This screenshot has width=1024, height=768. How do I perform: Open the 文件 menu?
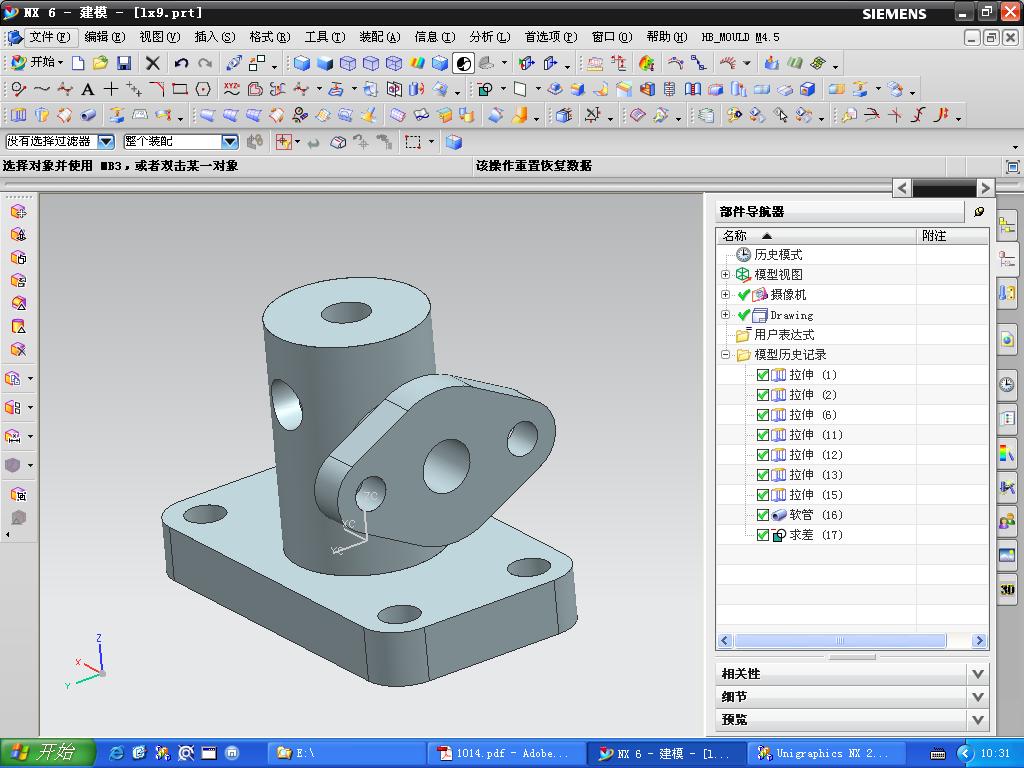pyautogui.click(x=50, y=37)
